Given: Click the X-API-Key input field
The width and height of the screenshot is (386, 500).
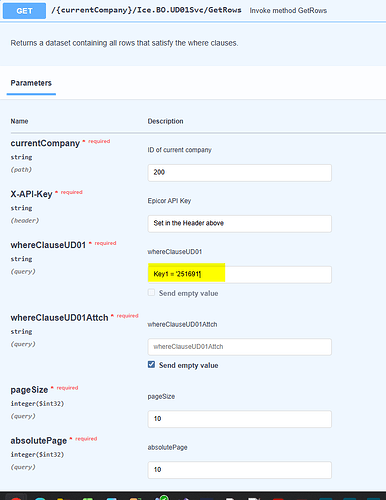Looking at the screenshot, I should click(240, 223).
